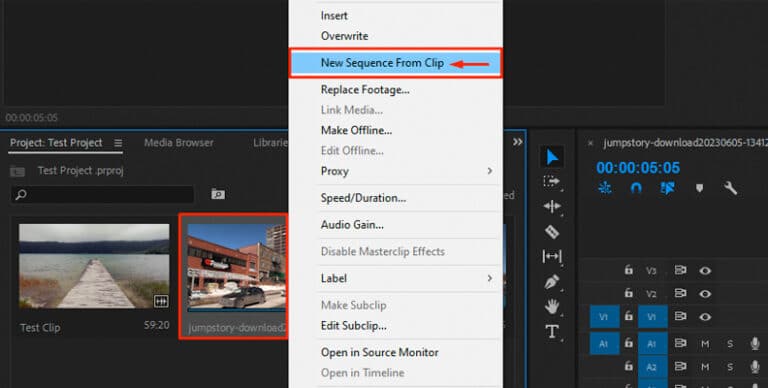Select the Selection arrow tool

coord(552,157)
